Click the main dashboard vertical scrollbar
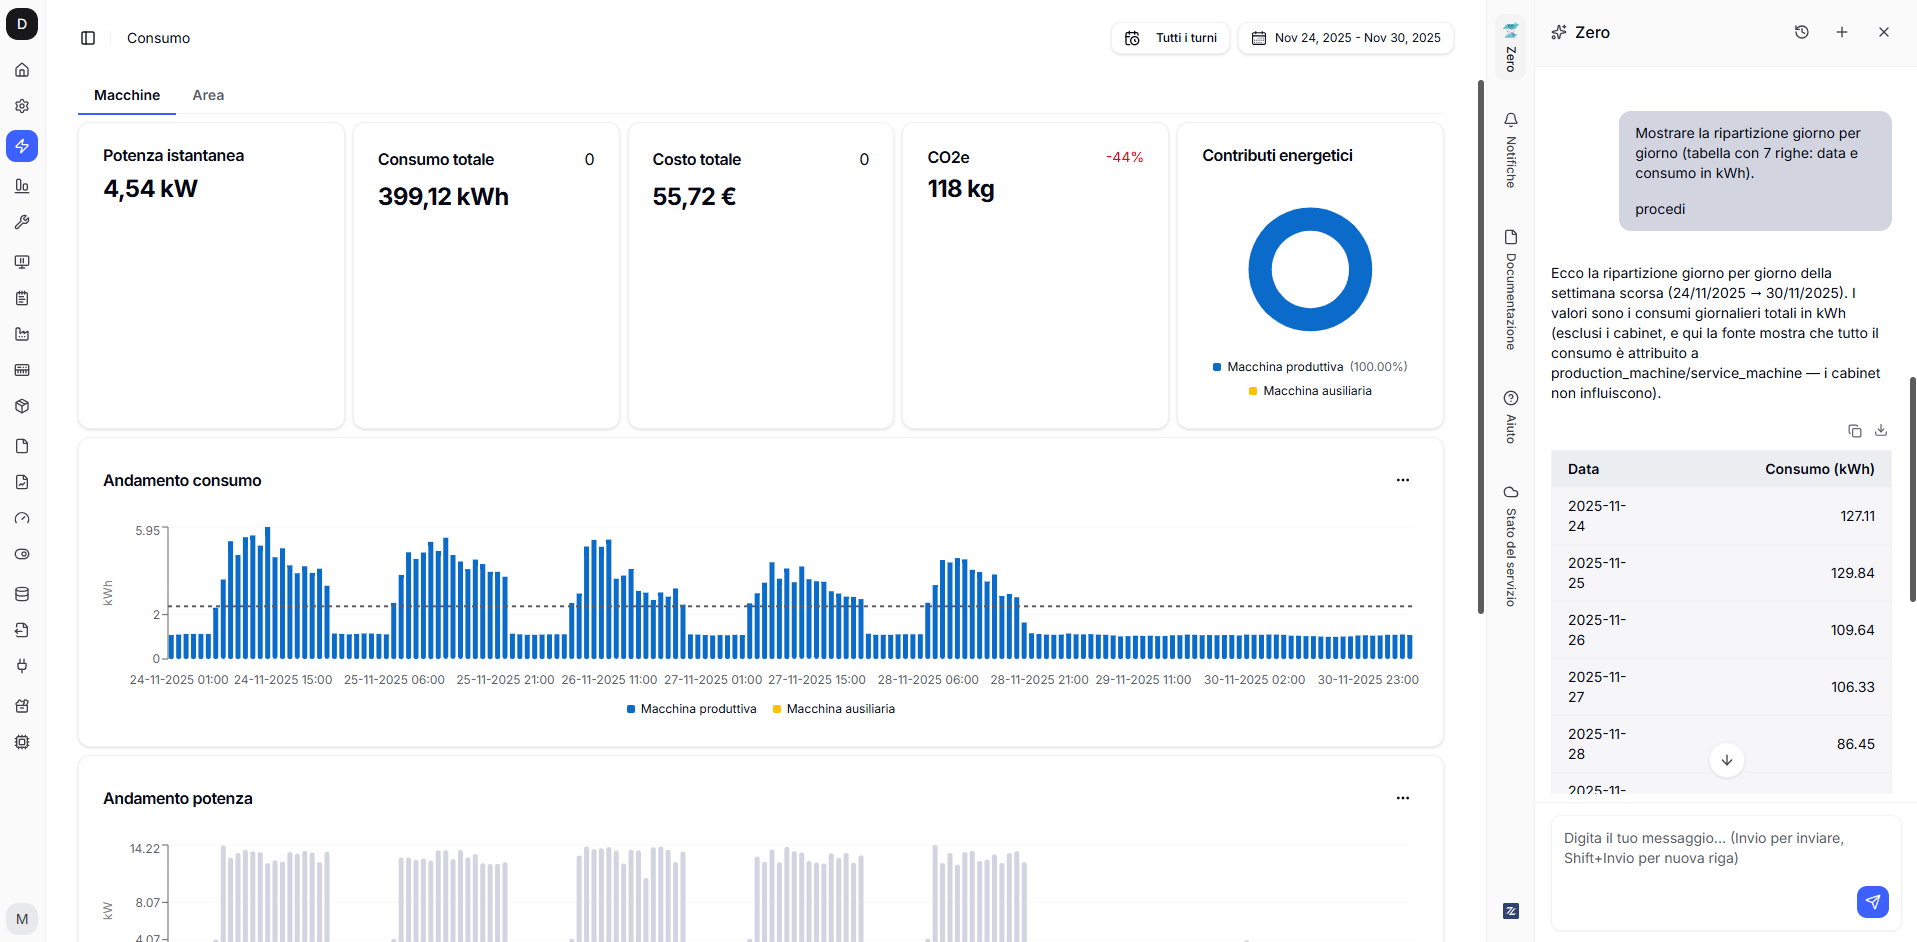The image size is (1917, 942). (1481, 346)
